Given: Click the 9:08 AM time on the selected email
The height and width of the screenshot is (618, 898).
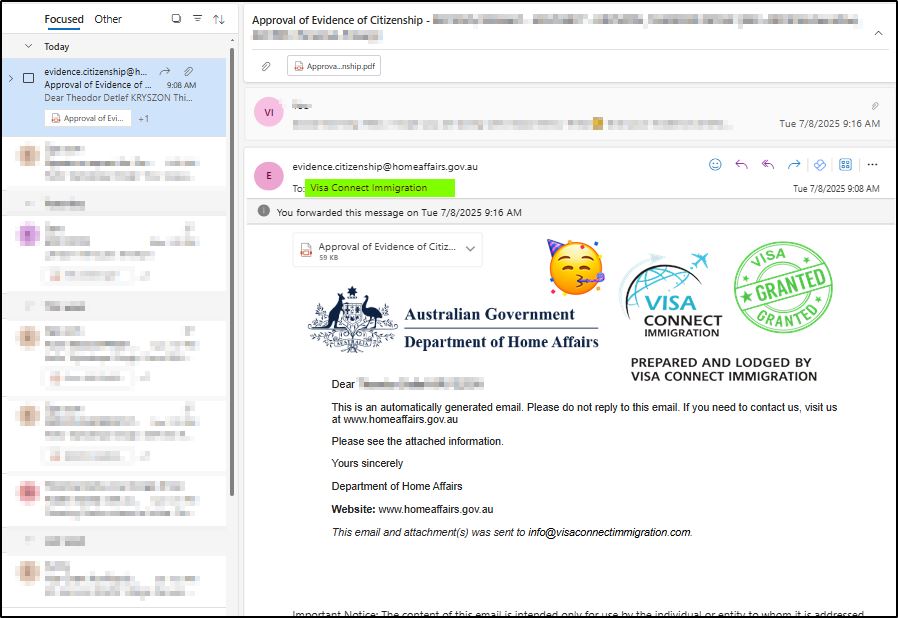Looking at the screenshot, I should click(182, 85).
